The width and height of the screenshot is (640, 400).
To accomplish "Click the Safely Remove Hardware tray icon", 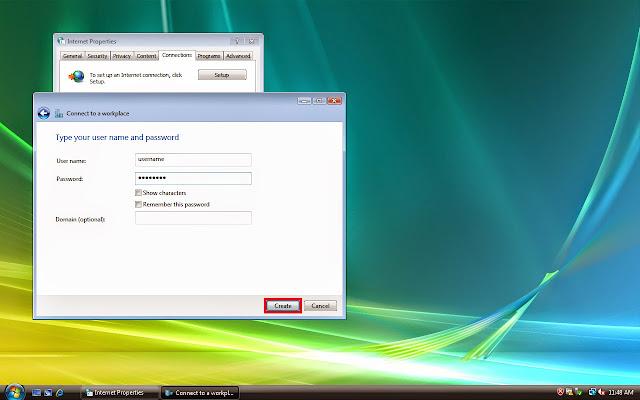I will pyautogui.click(x=578, y=392).
